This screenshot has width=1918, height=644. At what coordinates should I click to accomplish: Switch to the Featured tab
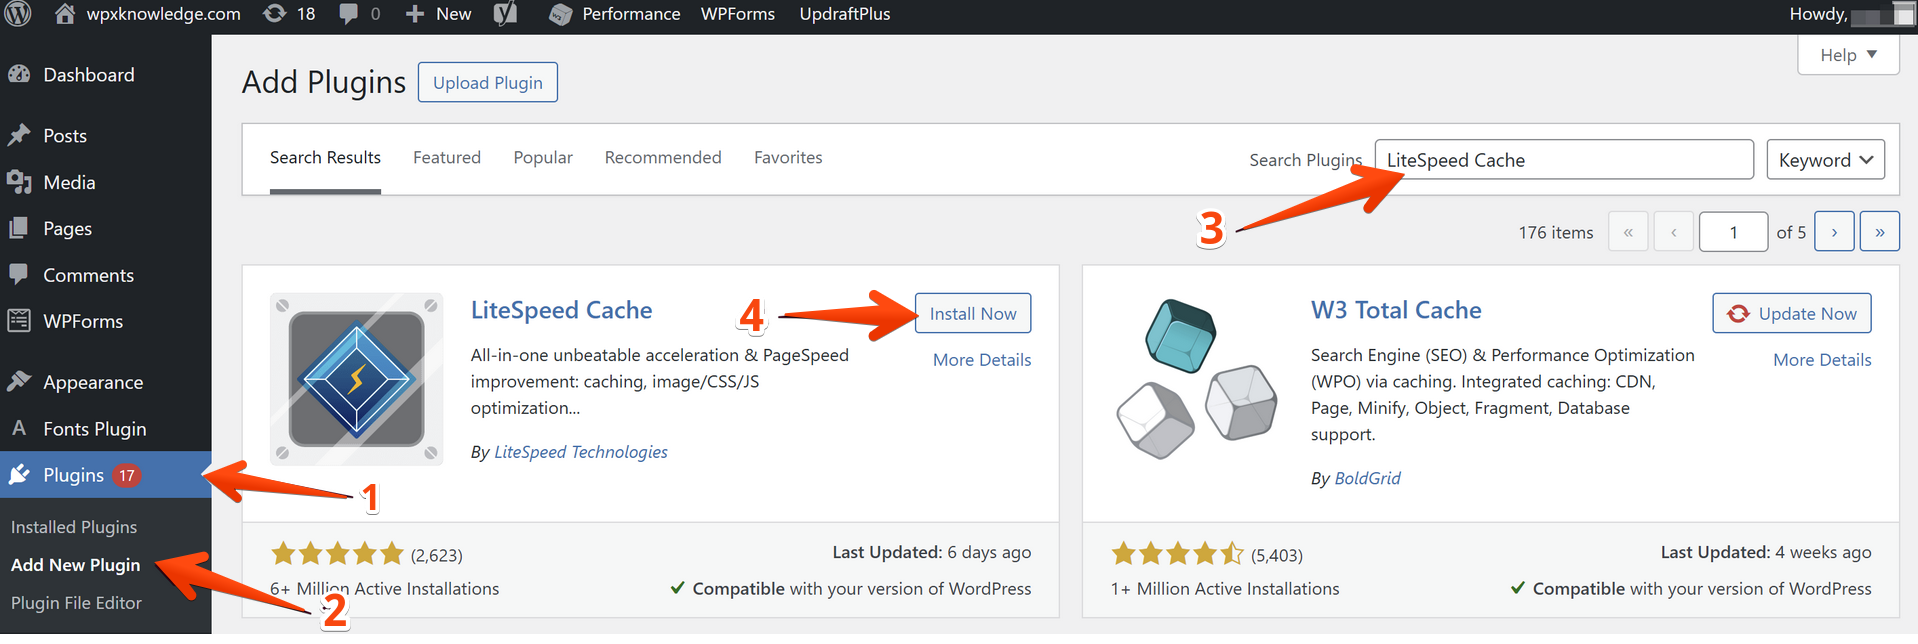pos(446,158)
